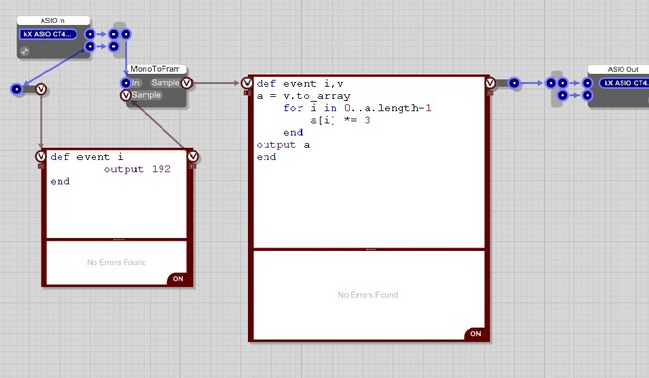Select the V input connector of the large Ruby module
Screen dimensions: 649x378
[x=247, y=83]
